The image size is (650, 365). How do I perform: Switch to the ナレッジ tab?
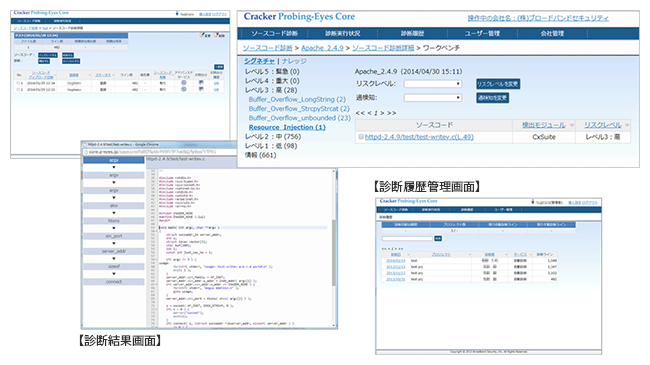(294, 61)
